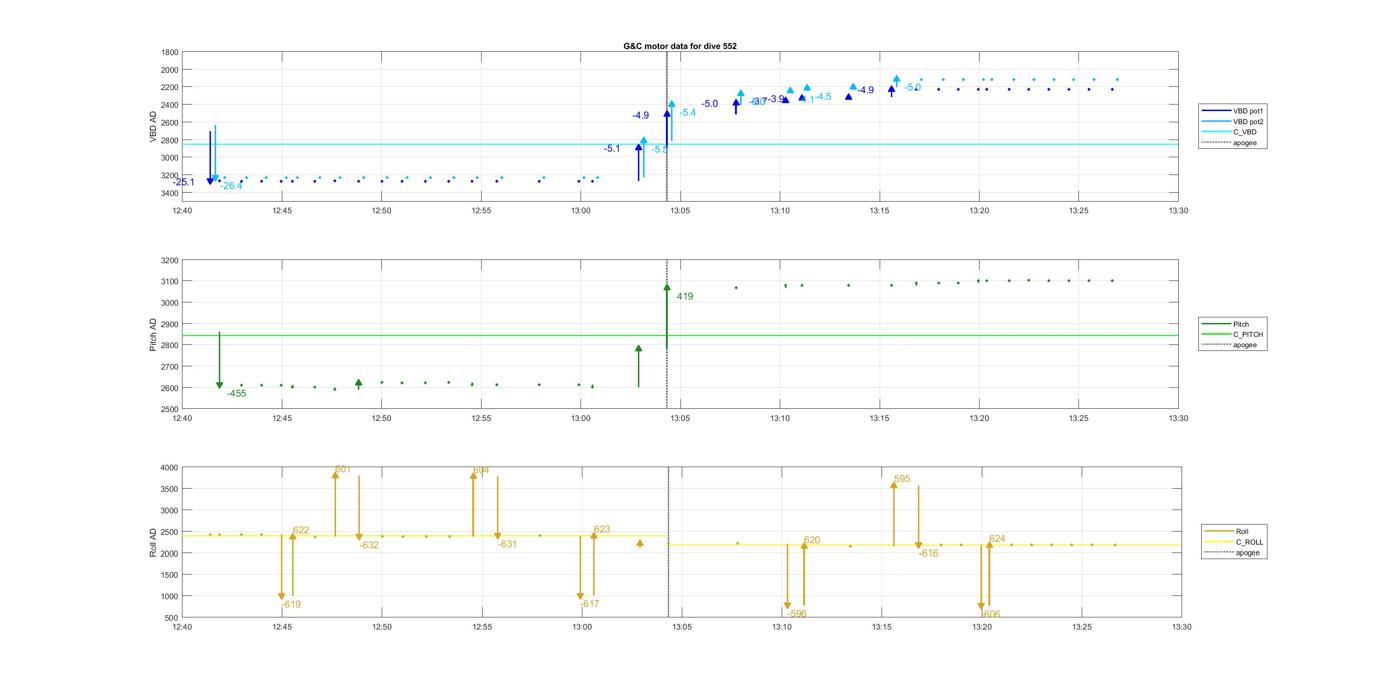Image resolution: width=1400 pixels, height=693 pixels.
Task: Click the "-4.5" VBD data label
Action: coord(823,97)
